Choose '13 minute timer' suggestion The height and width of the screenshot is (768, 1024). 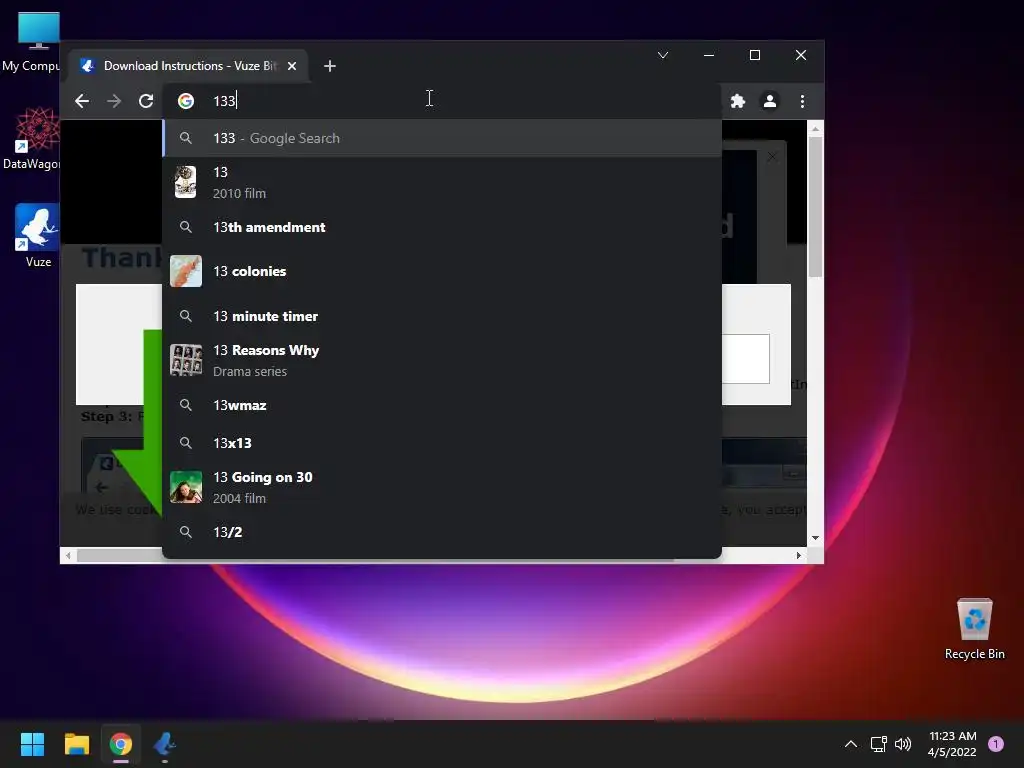tap(442, 316)
